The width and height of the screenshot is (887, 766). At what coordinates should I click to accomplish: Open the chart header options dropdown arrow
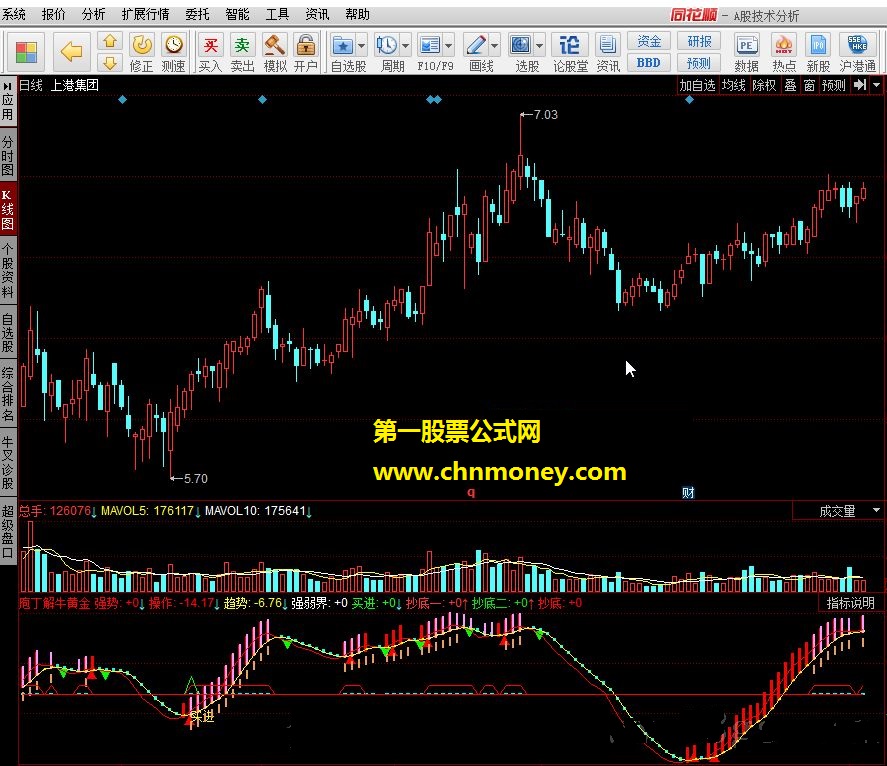click(876, 85)
